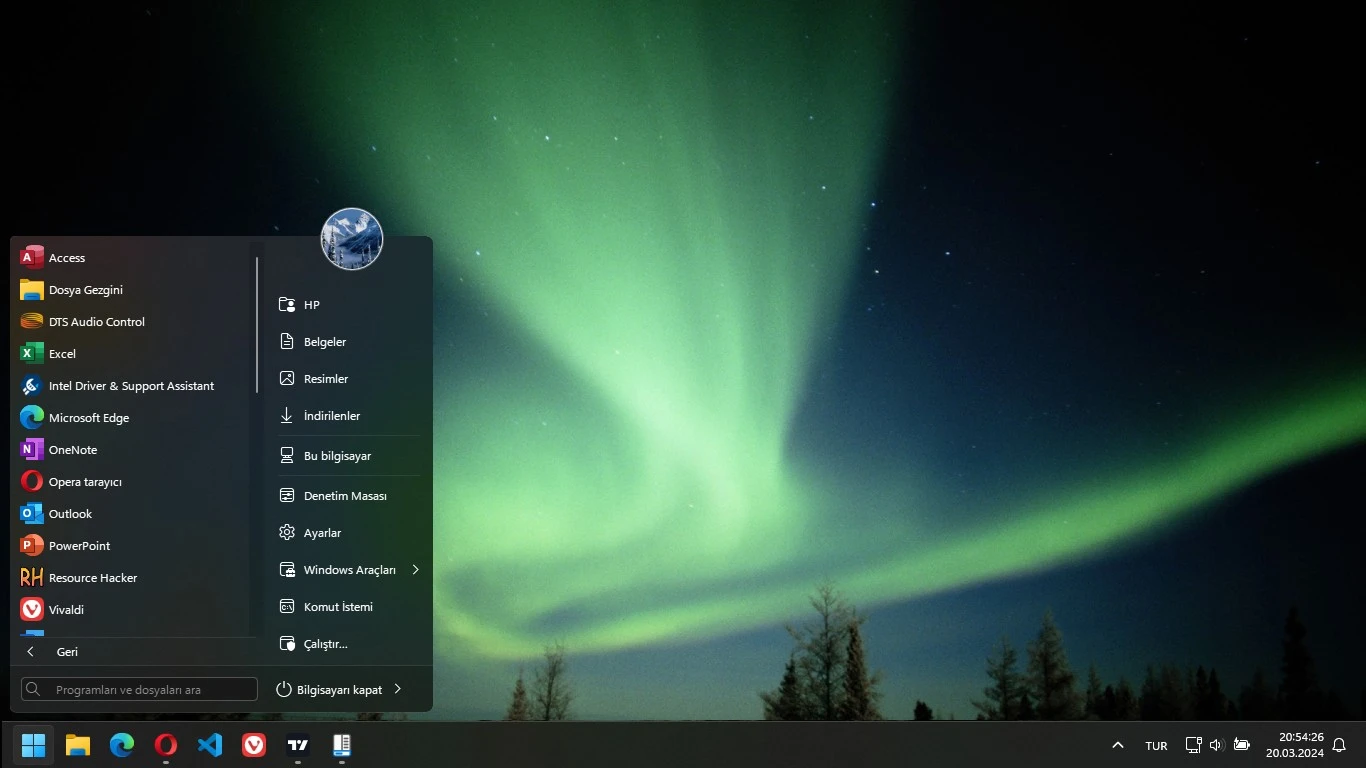Open Outlook from the program list

pos(132,514)
